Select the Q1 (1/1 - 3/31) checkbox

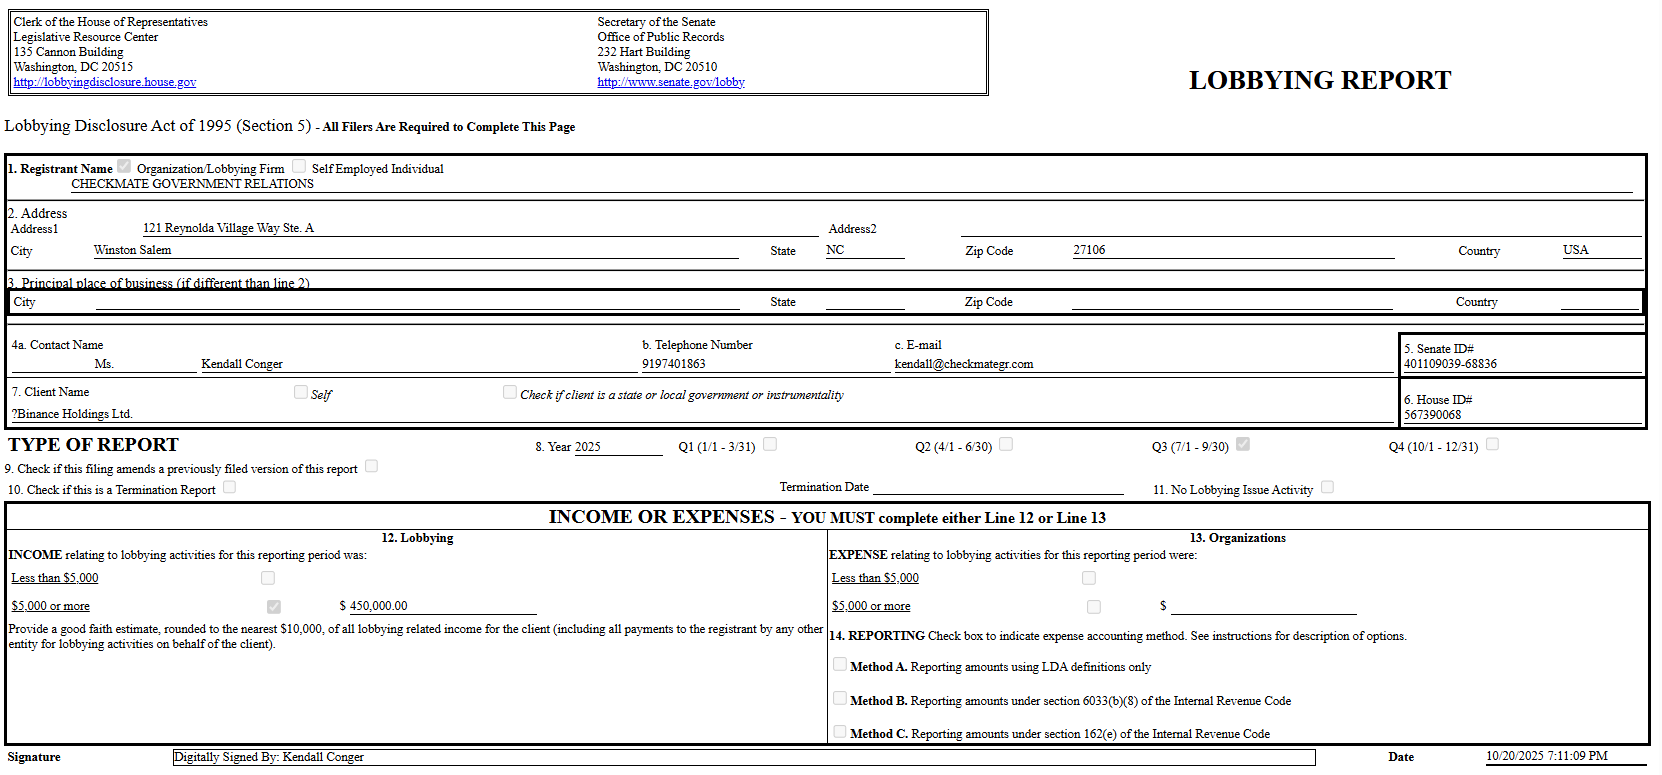click(770, 444)
